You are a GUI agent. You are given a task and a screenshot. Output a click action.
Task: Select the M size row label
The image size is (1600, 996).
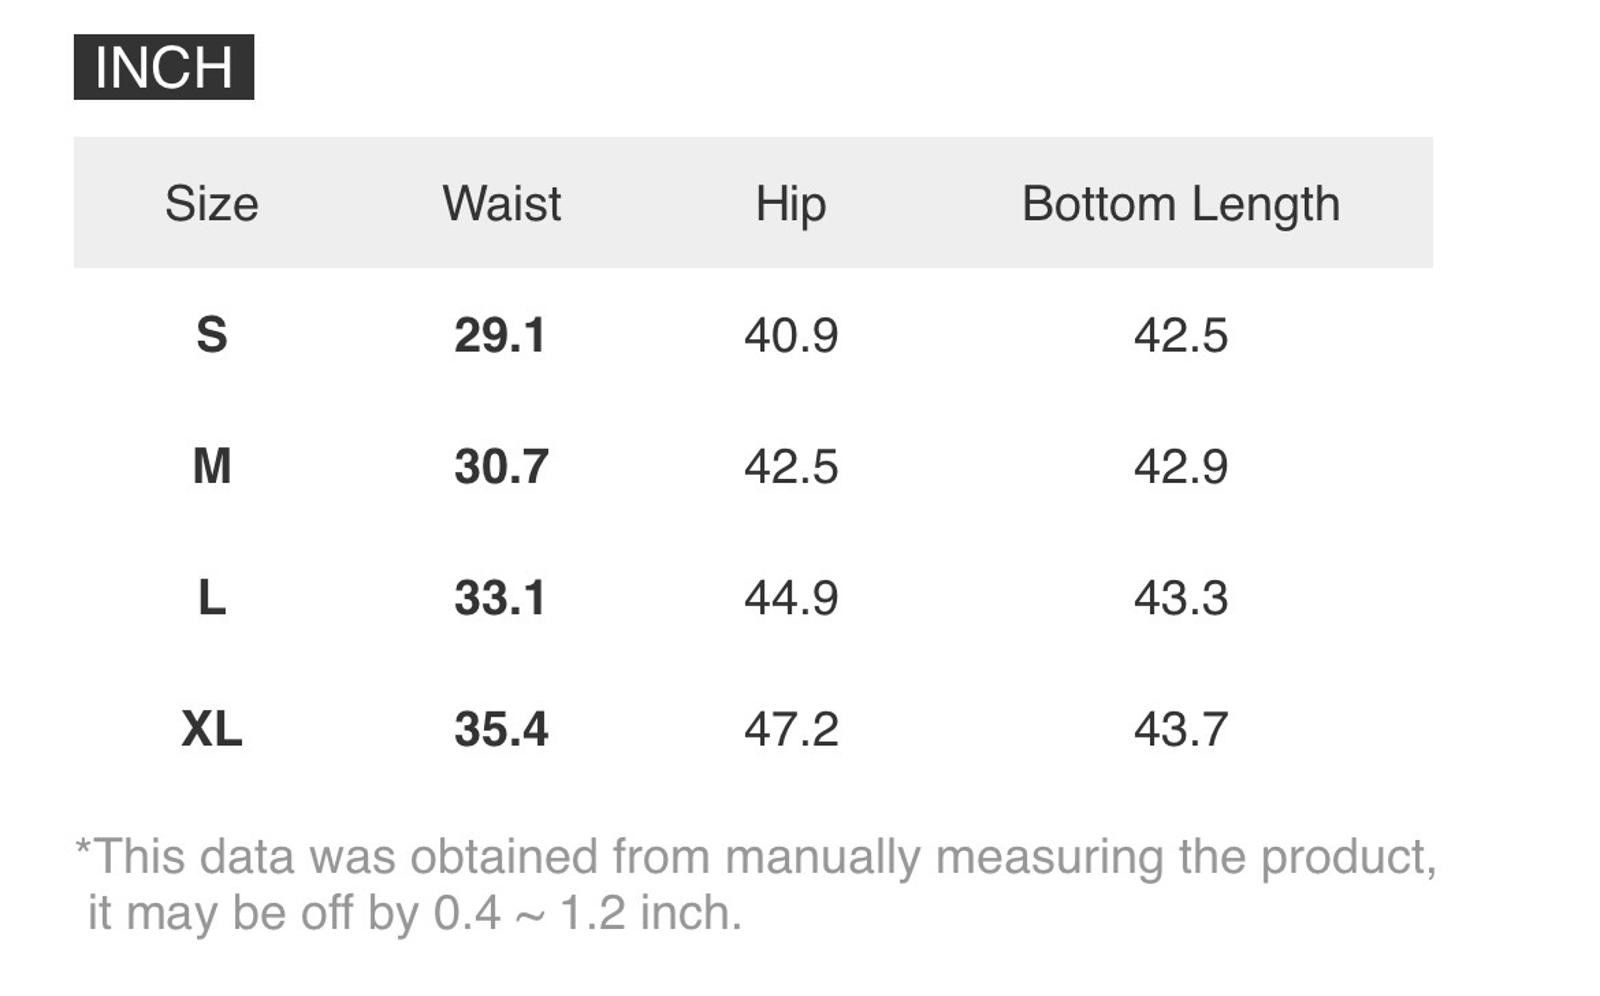pyautogui.click(x=212, y=467)
